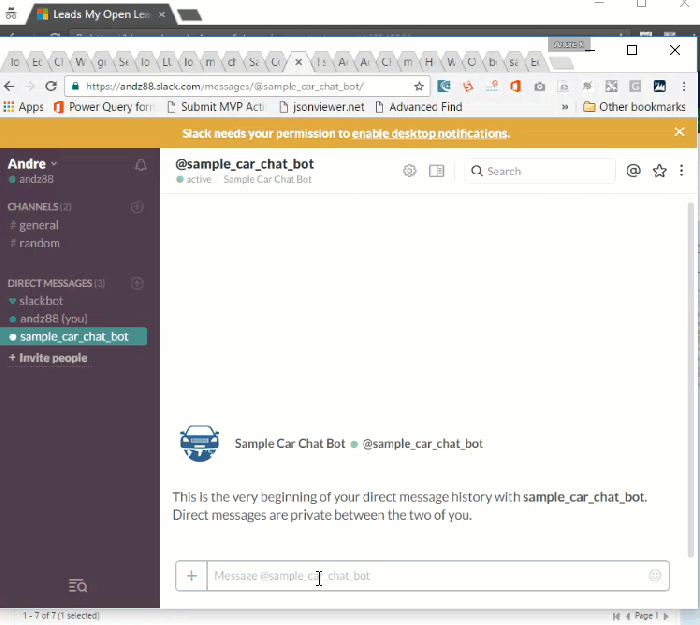Toggle the channel details pane icon

tap(436, 171)
